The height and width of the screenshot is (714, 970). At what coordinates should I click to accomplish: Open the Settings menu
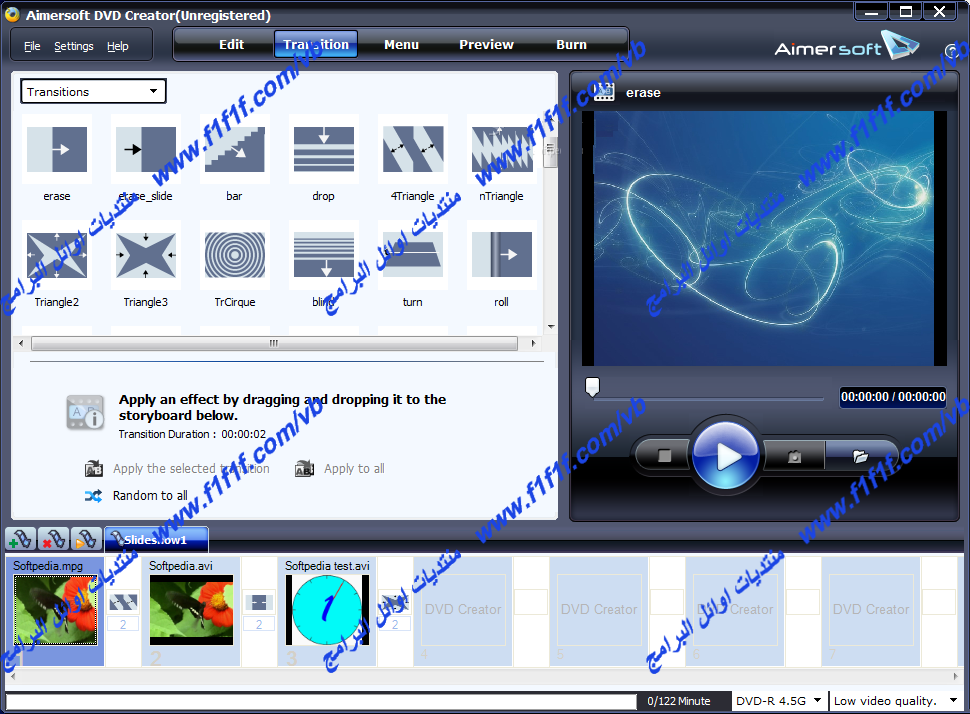tap(73, 46)
